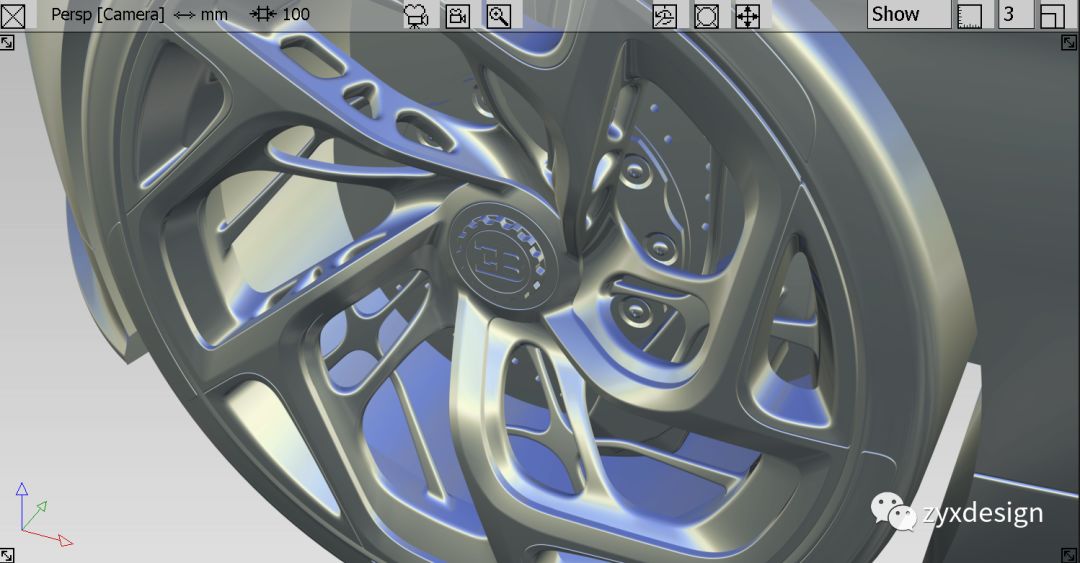Activate the four-arrow pan view icon

(x=747, y=16)
